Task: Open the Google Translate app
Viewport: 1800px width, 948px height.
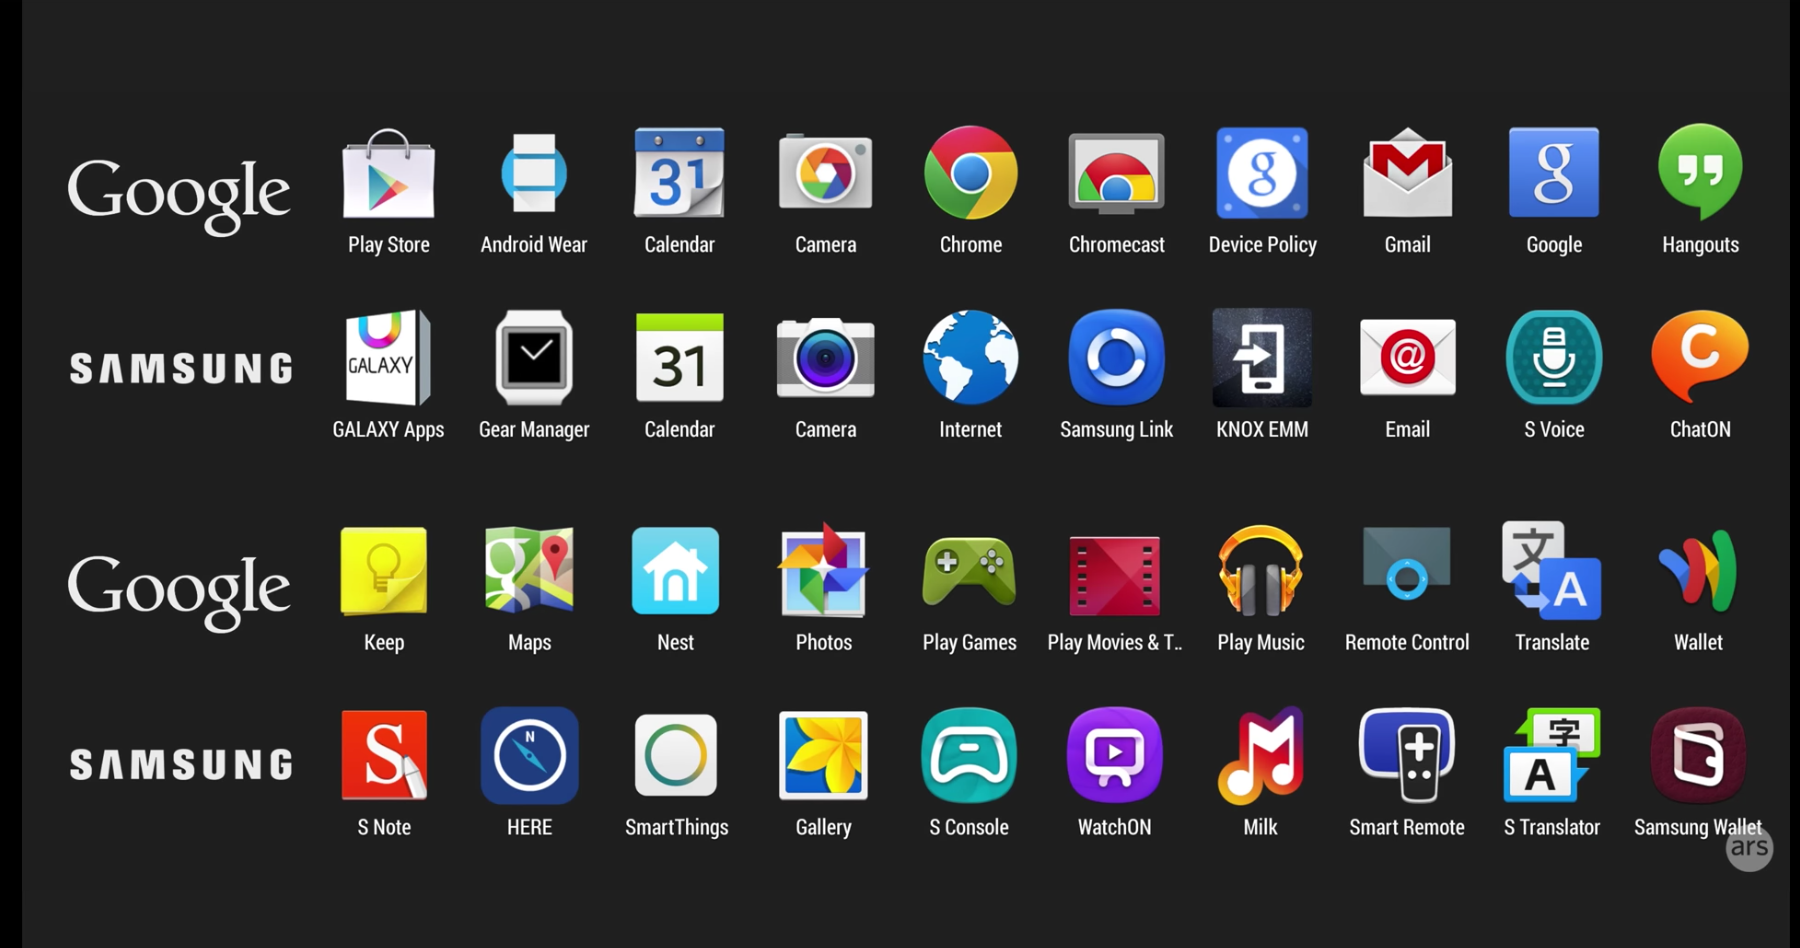Action: [1552, 570]
